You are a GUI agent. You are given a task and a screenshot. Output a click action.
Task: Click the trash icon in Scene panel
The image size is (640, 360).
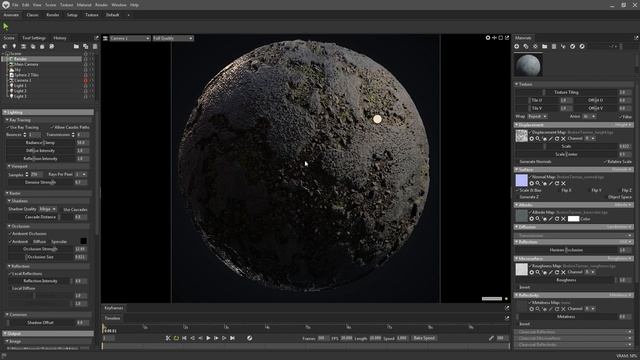tap(95, 47)
